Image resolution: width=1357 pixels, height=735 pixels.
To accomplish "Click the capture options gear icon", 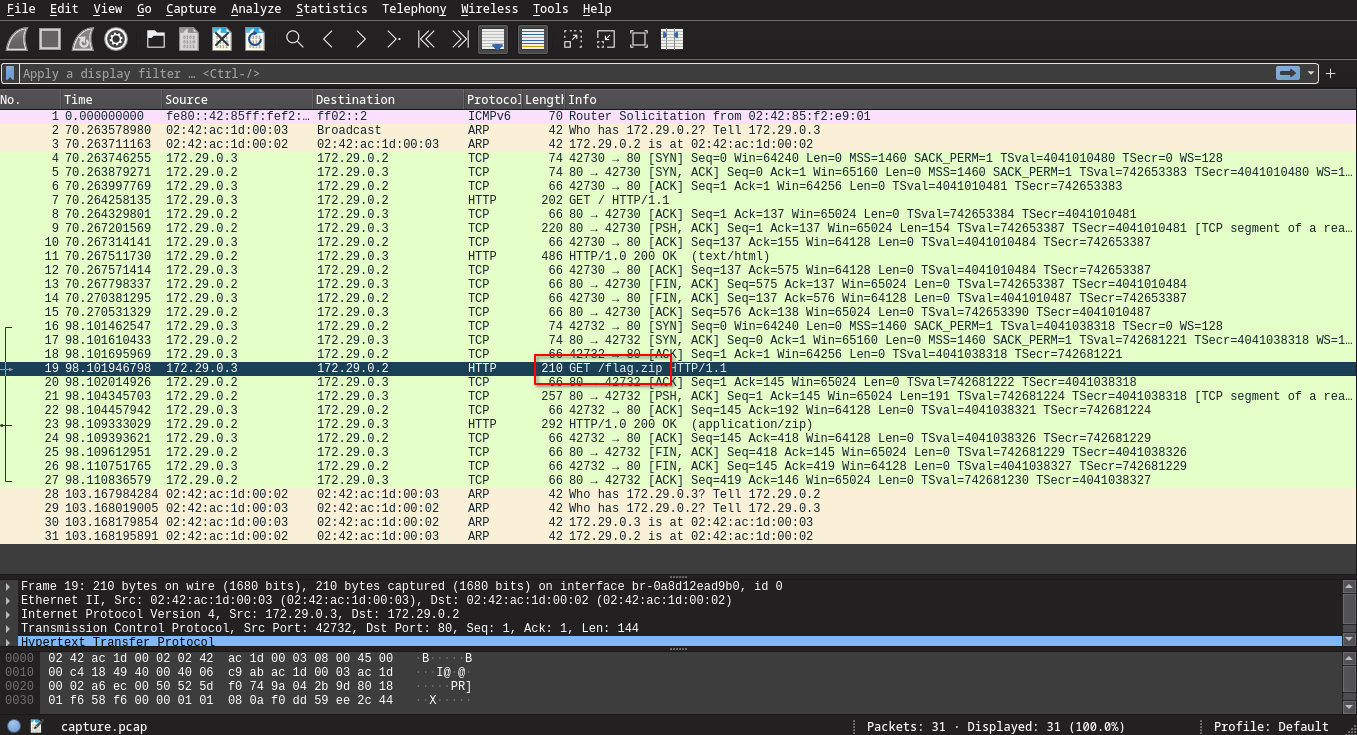I will pos(116,39).
